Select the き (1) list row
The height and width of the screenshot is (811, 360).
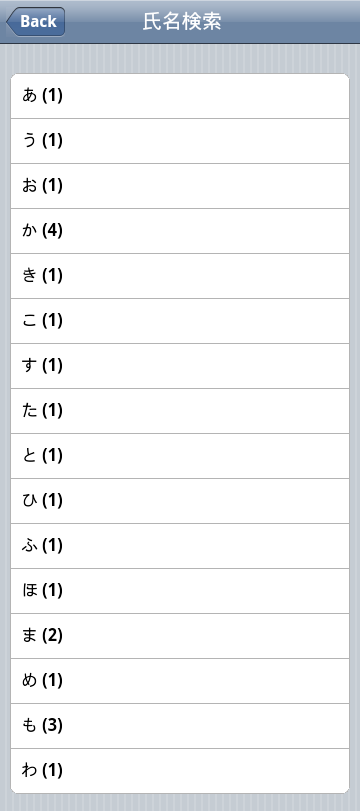180,276
